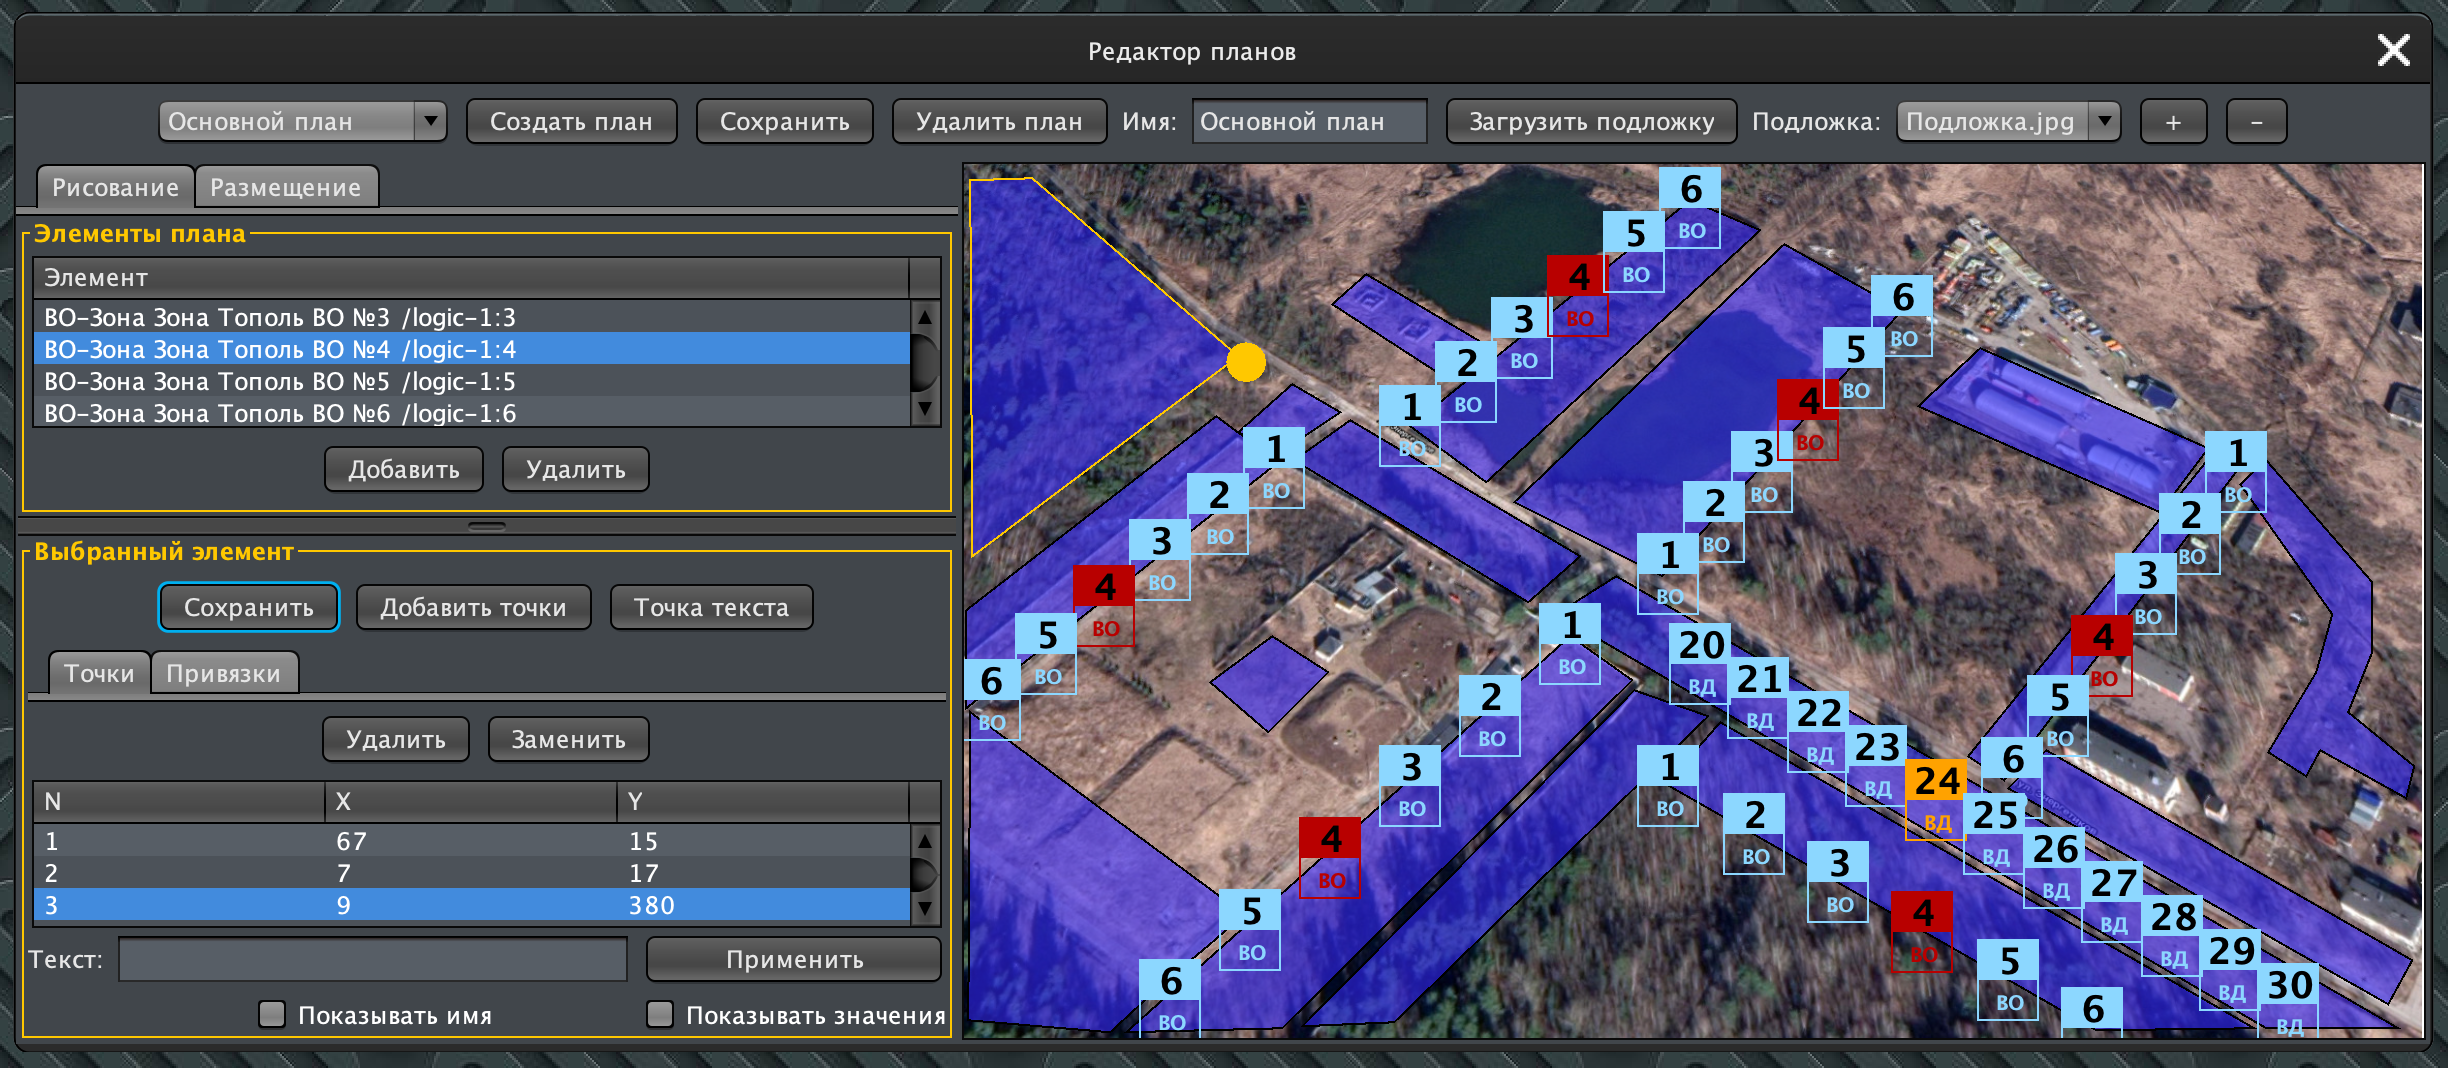
Task: Enable the Показывать имя checkbox
Action: coord(272,1015)
